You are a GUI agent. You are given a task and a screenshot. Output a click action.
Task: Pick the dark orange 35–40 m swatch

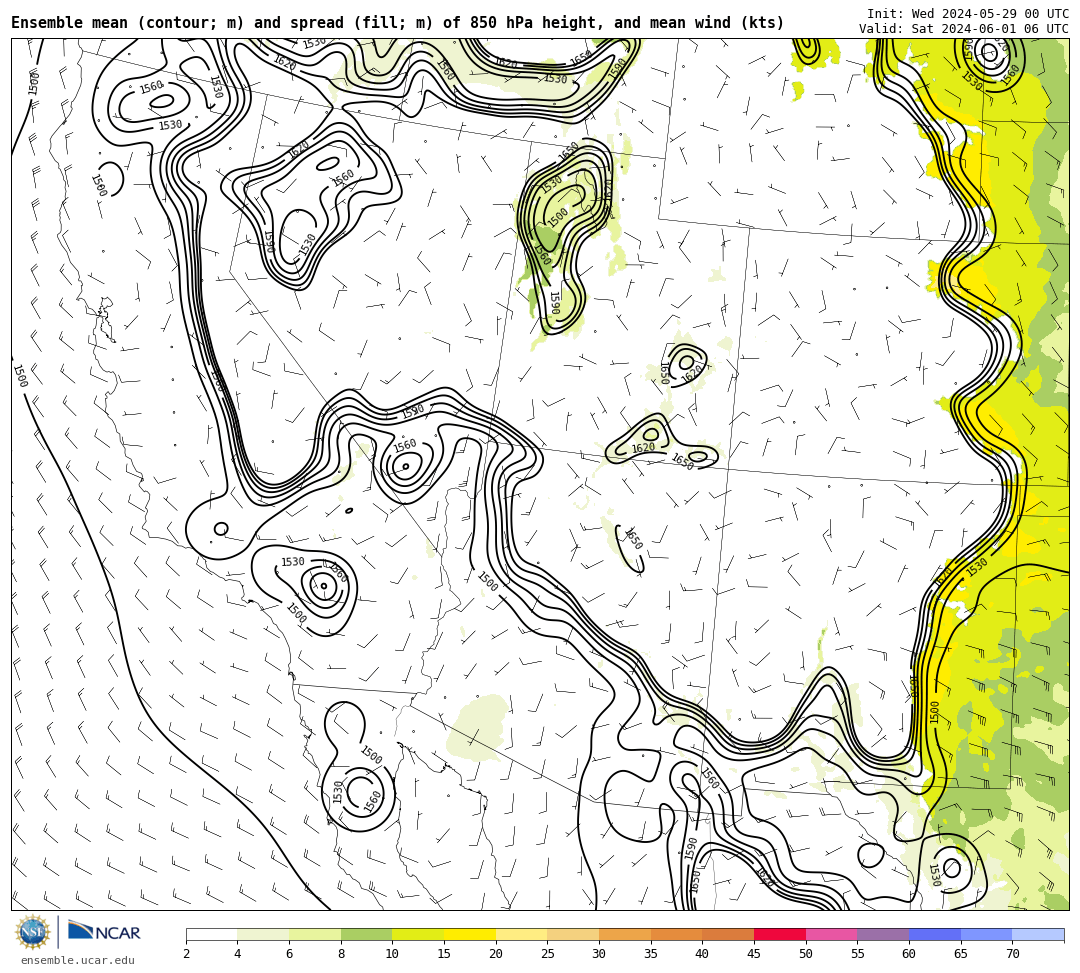tap(676, 934)
